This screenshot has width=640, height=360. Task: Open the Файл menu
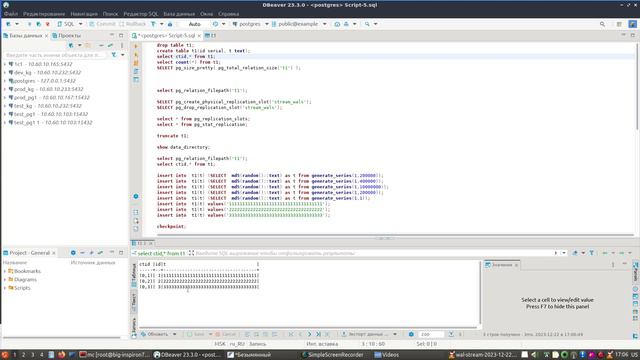pos(11,14)
